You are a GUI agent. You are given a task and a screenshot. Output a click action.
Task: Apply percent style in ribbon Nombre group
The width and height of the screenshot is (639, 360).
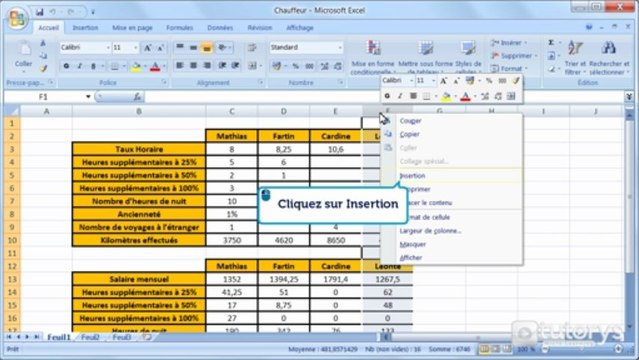(x=295, y=66)
